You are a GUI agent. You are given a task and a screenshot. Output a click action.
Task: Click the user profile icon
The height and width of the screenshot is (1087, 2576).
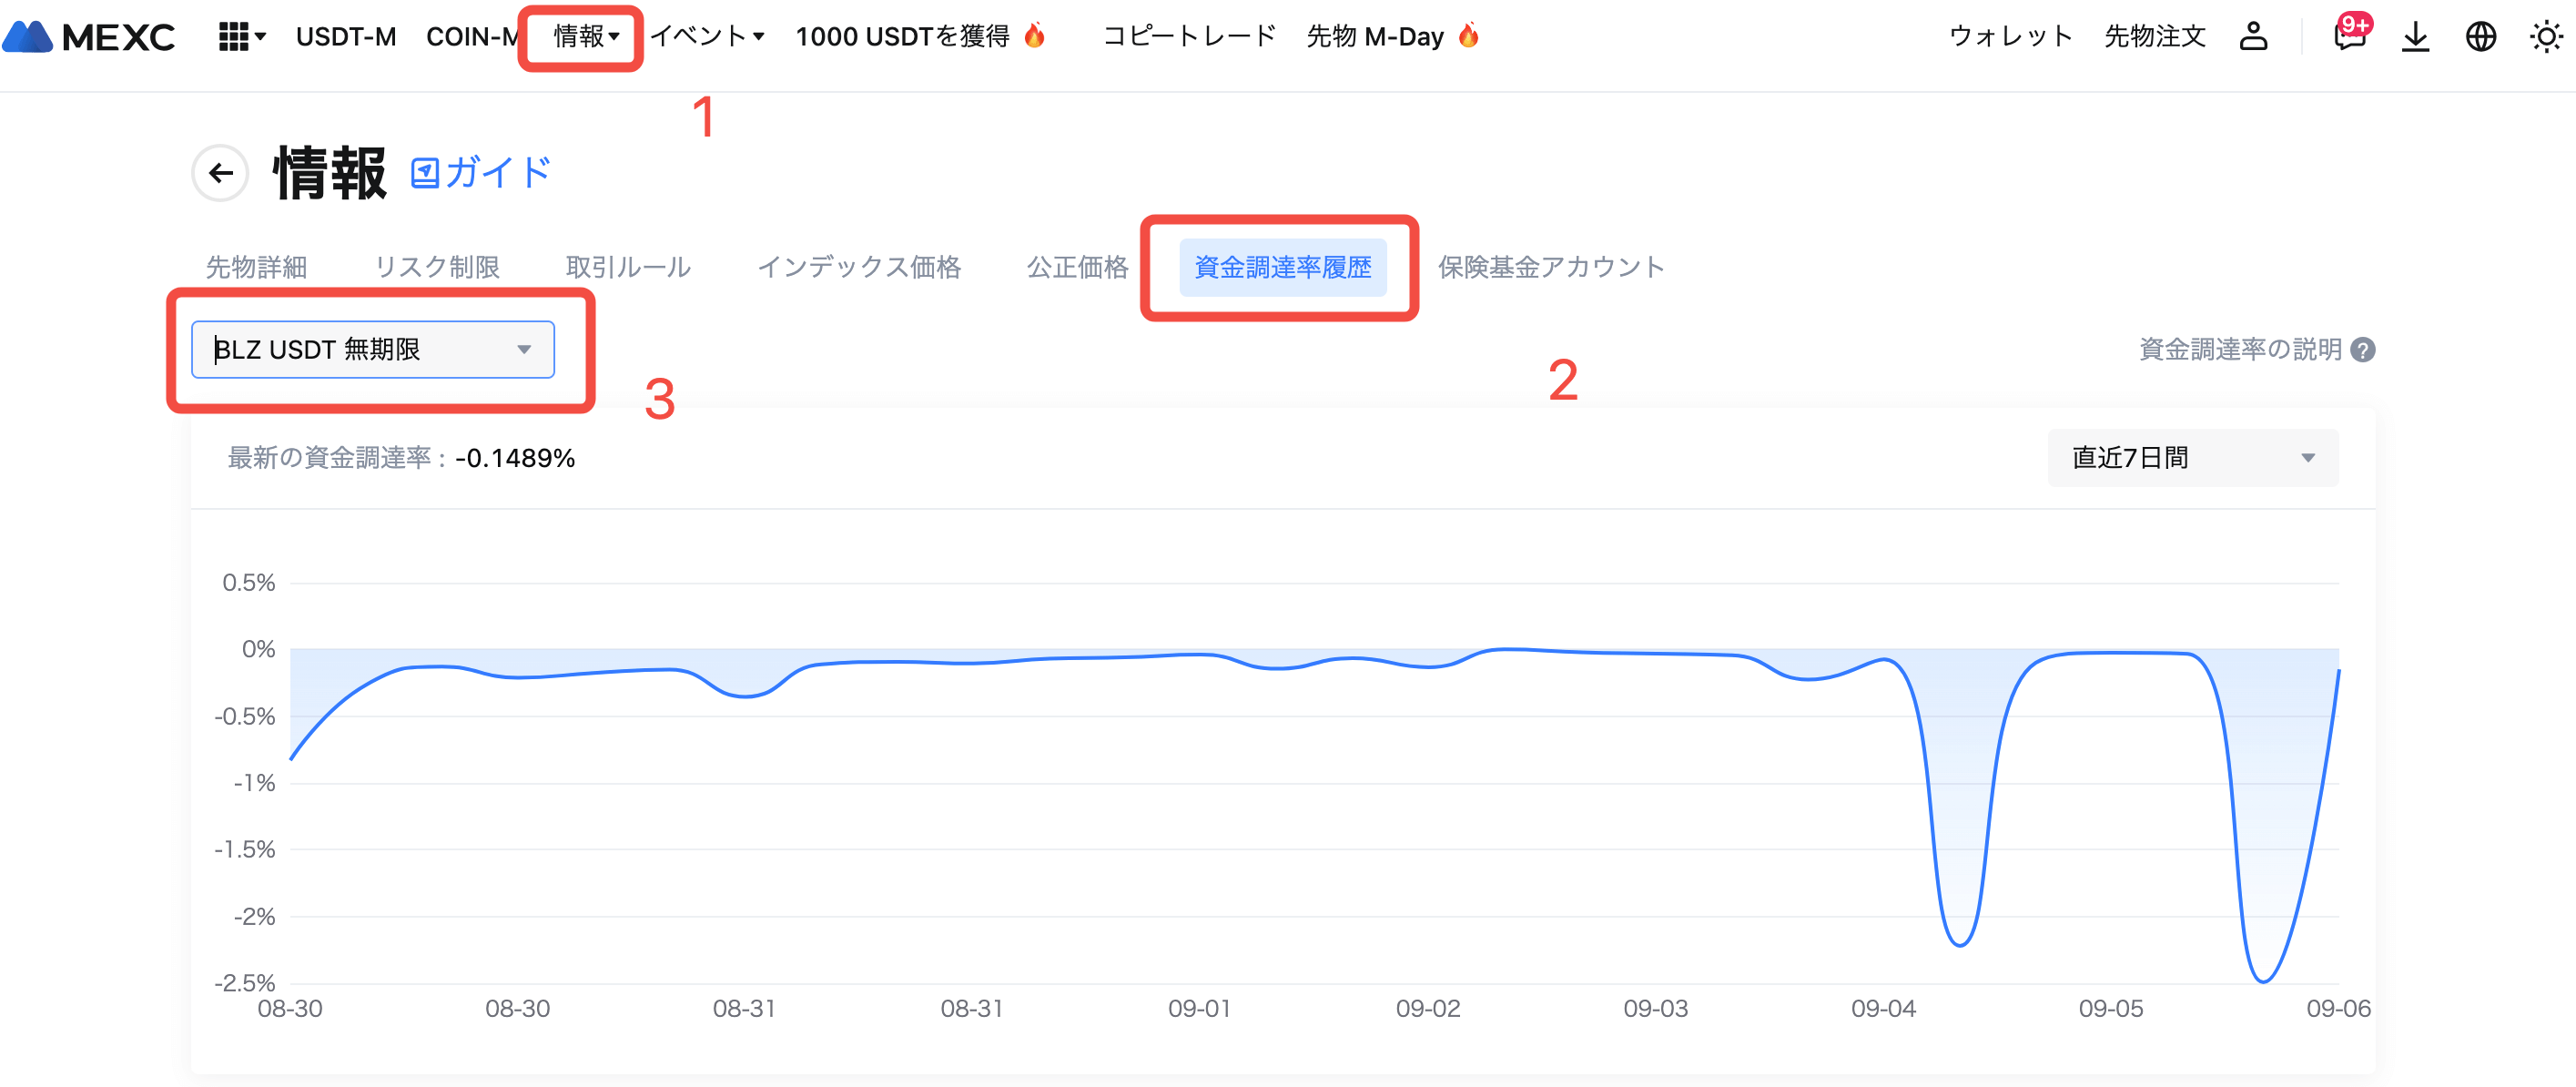(x=2253, y=37)
